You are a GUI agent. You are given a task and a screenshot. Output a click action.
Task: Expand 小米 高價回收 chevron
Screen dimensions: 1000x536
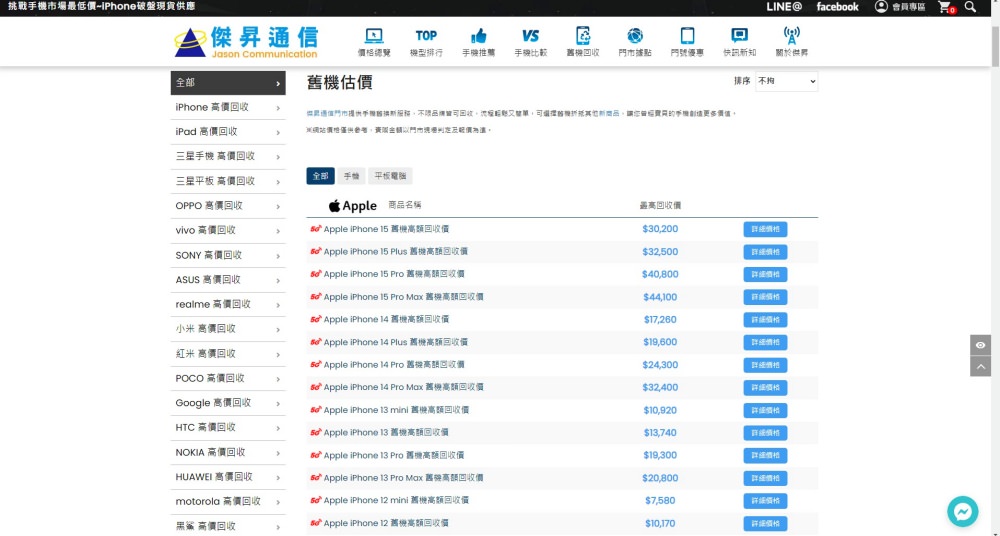pos(278,329)
